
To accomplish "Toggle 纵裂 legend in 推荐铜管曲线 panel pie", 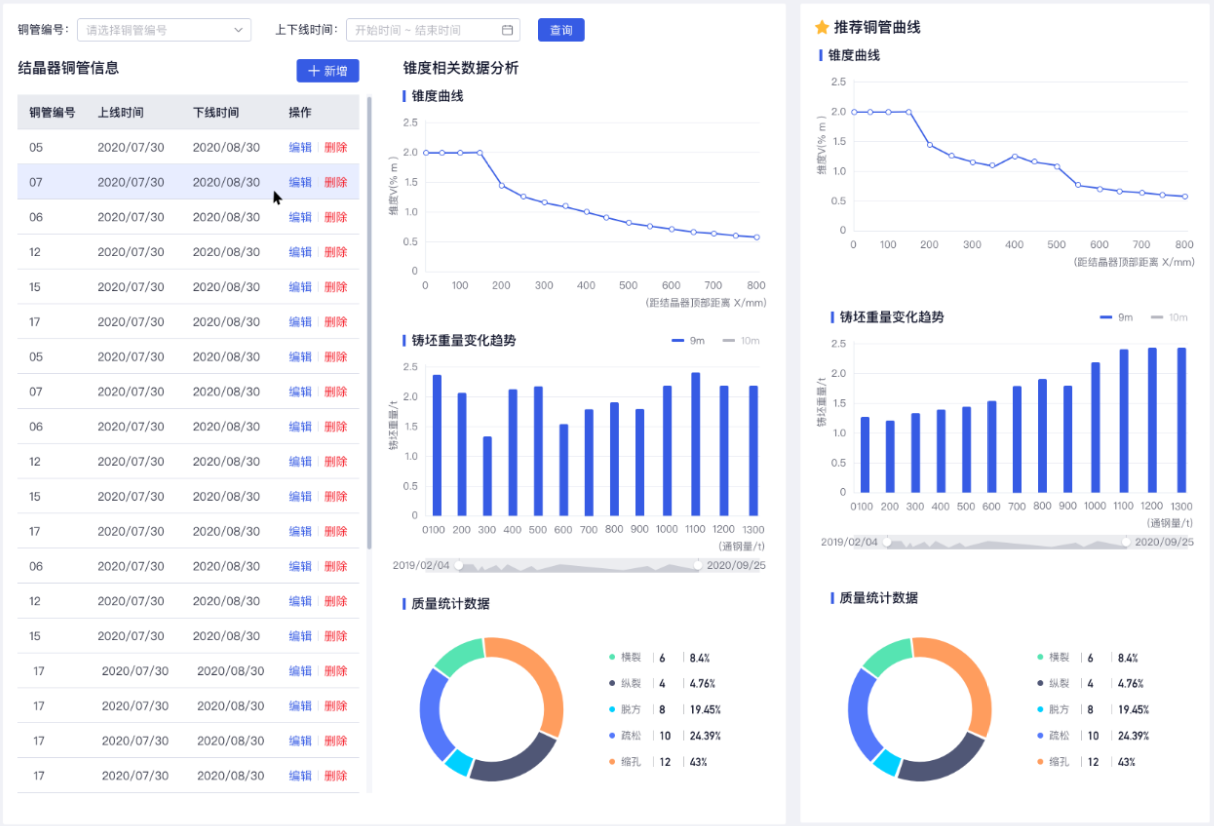I will pyautogui.click(x=1052, y=684).
